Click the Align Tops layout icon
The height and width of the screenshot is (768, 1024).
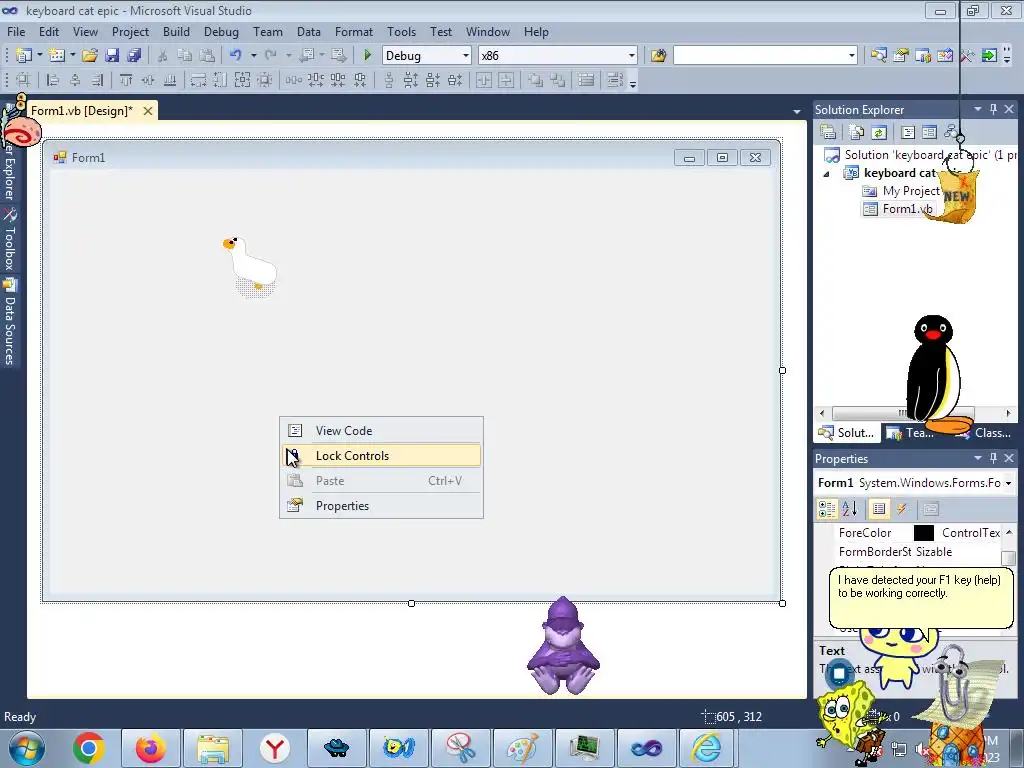click(125, 80)
